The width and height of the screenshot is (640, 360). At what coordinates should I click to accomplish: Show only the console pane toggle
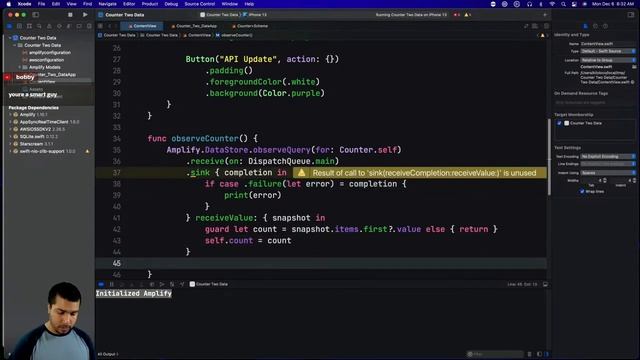coord(547,354)
